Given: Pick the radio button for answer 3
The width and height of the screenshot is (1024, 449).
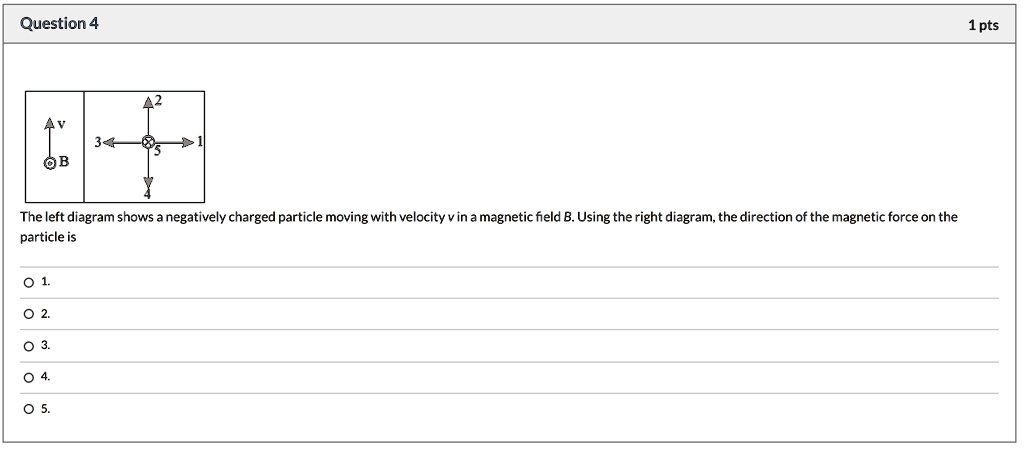Looking at the screenshot, I should (28, 347).
